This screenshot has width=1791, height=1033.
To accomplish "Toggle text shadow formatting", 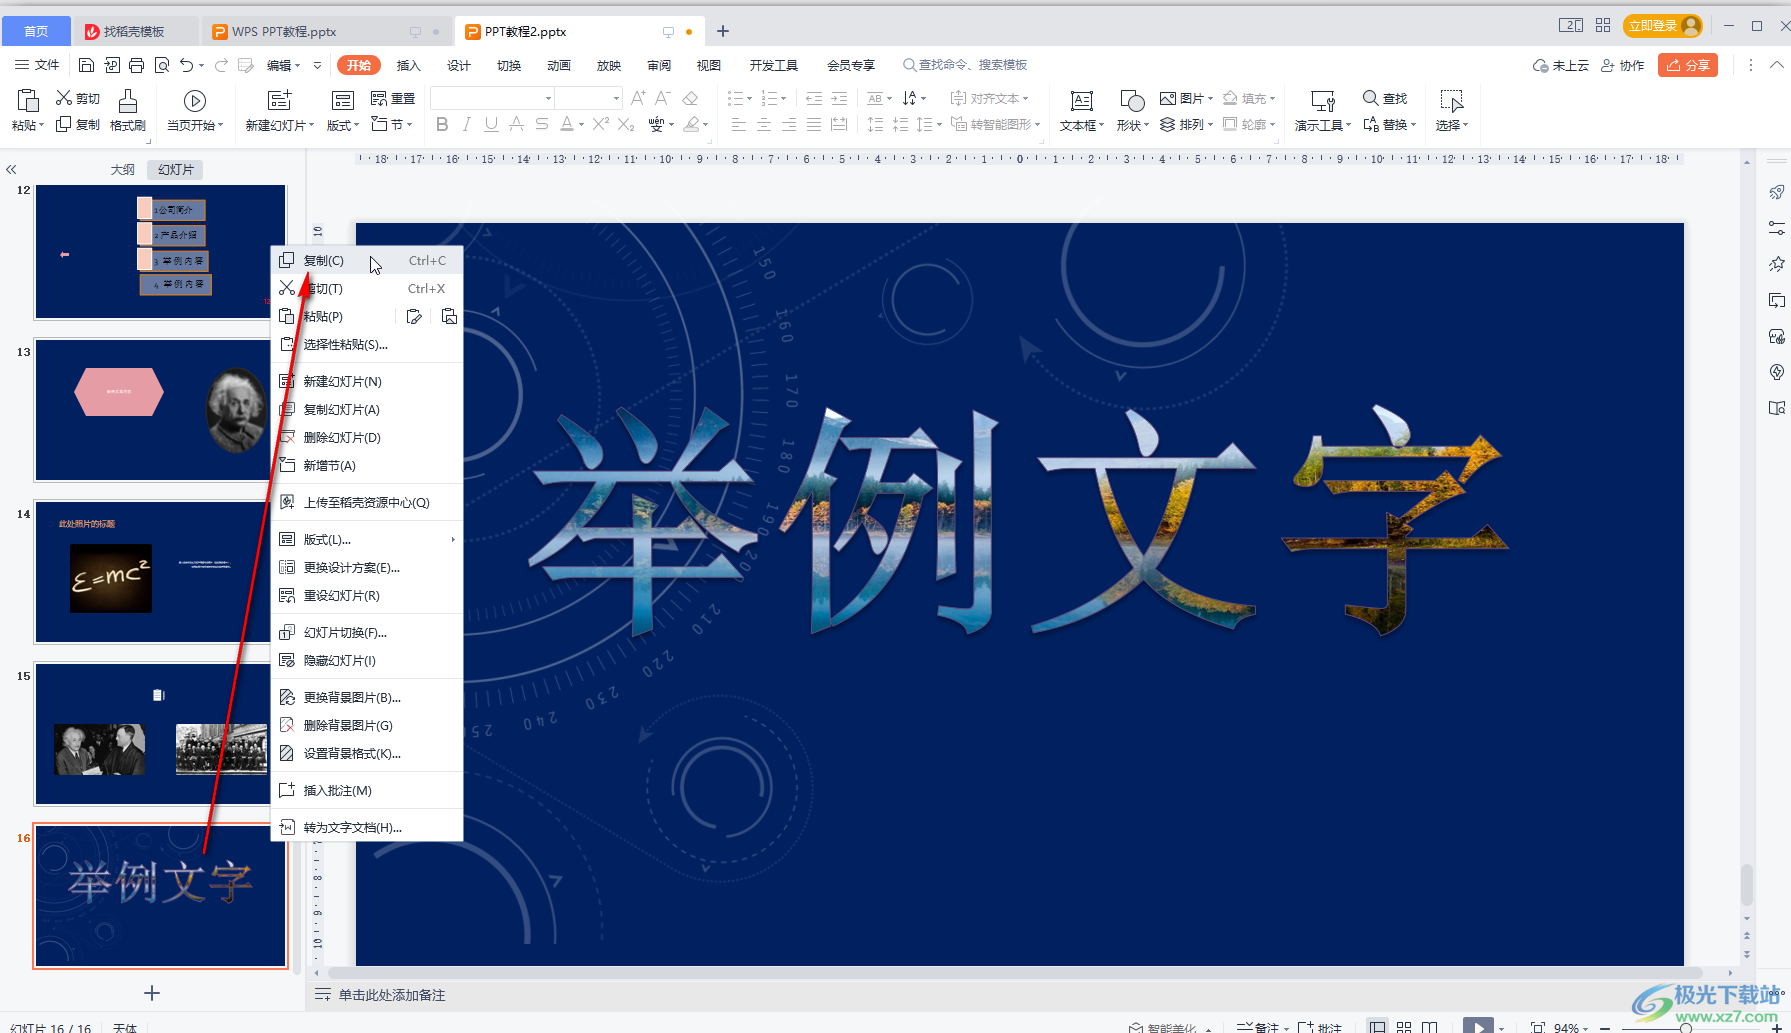I will (x=542, y=124).
